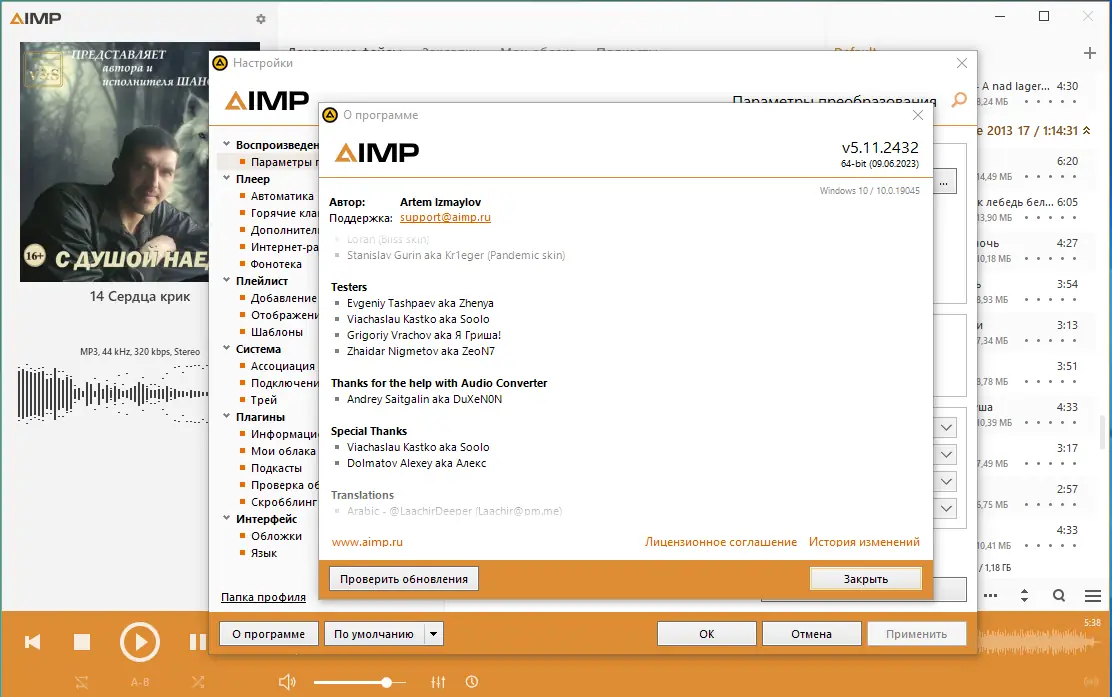The width and height of the screenshot is (1112, 697).
Task: Collapse the Система tree section
Action: pos(226,348)
